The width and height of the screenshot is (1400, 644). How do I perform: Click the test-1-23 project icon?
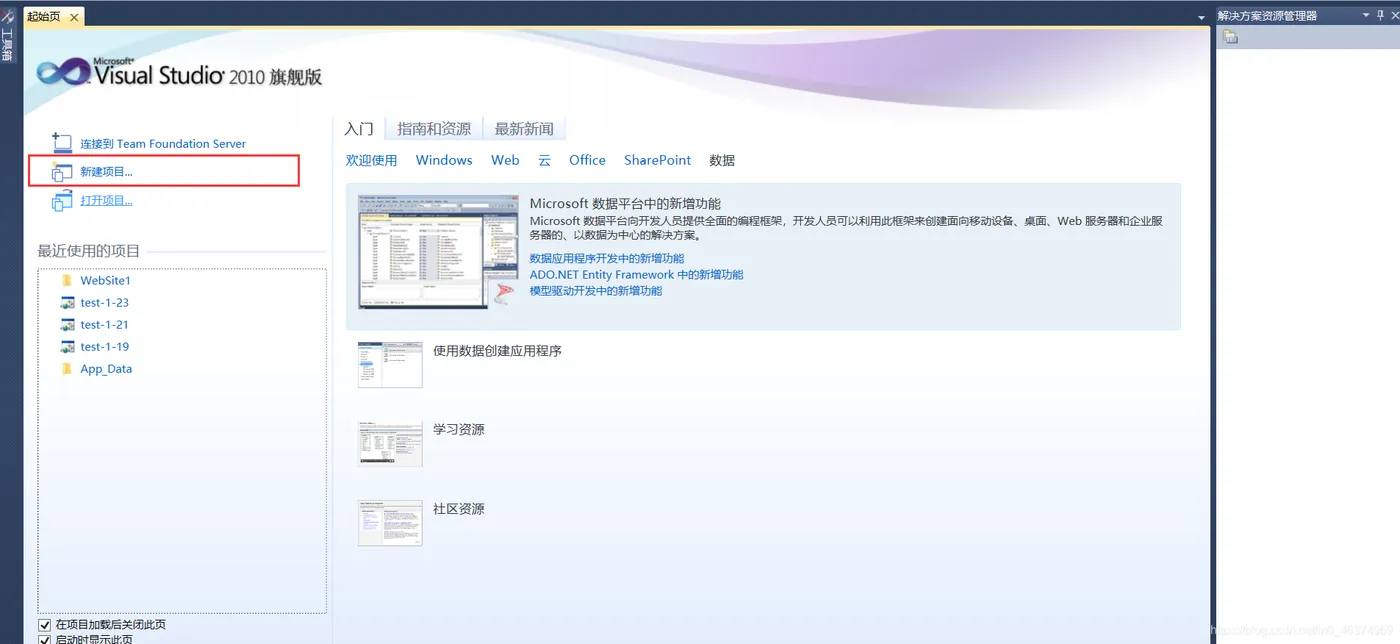67,303
